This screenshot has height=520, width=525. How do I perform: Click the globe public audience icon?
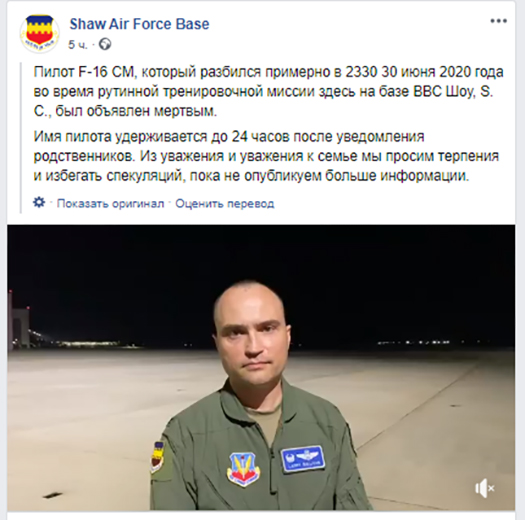(105, 44)
